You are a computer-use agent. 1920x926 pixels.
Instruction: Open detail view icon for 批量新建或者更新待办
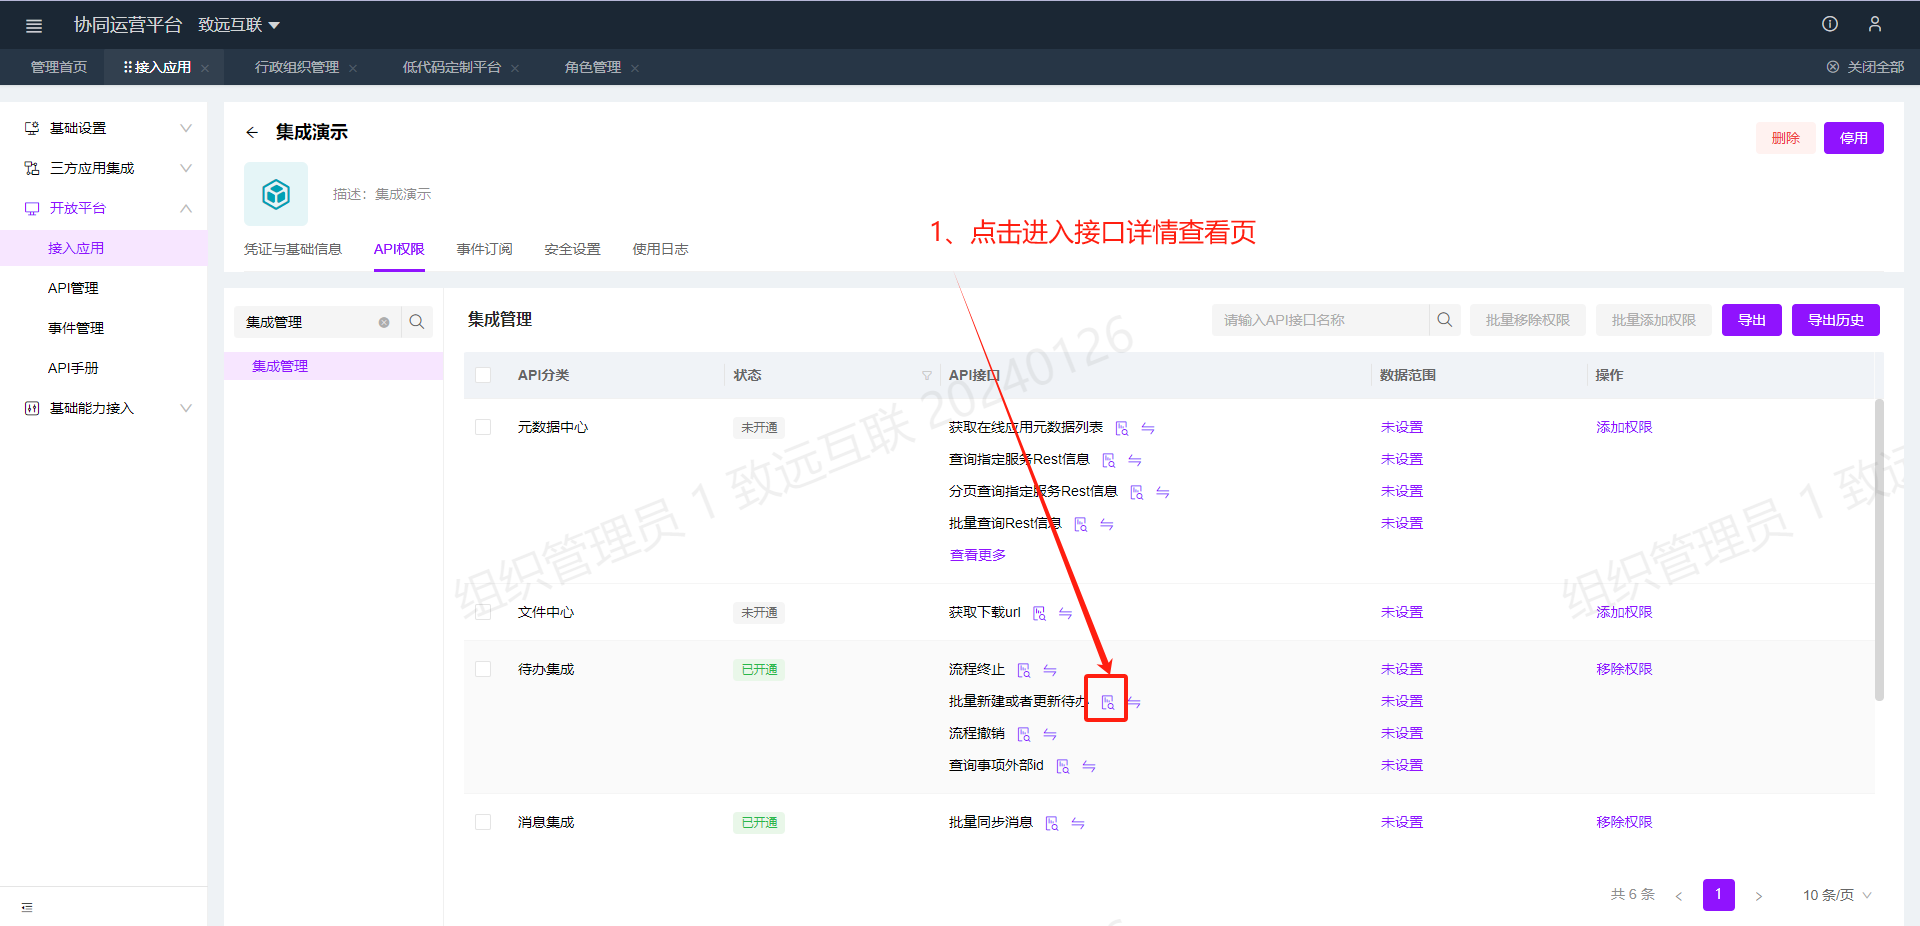point(1107,702)
